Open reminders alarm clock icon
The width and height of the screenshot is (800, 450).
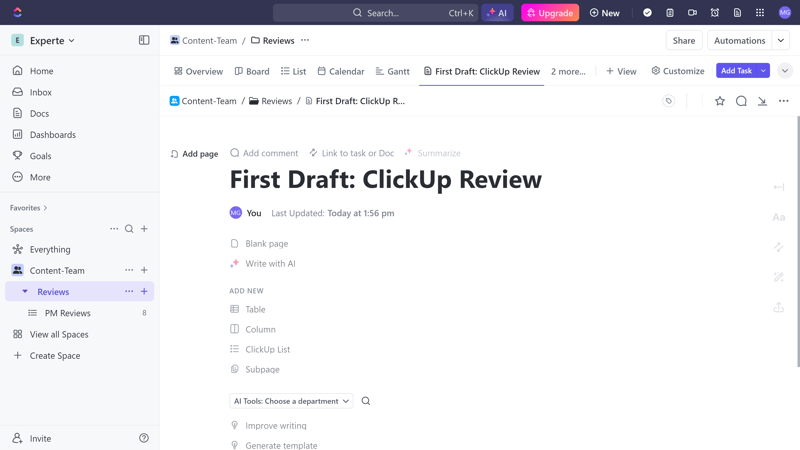coord(714,13)
